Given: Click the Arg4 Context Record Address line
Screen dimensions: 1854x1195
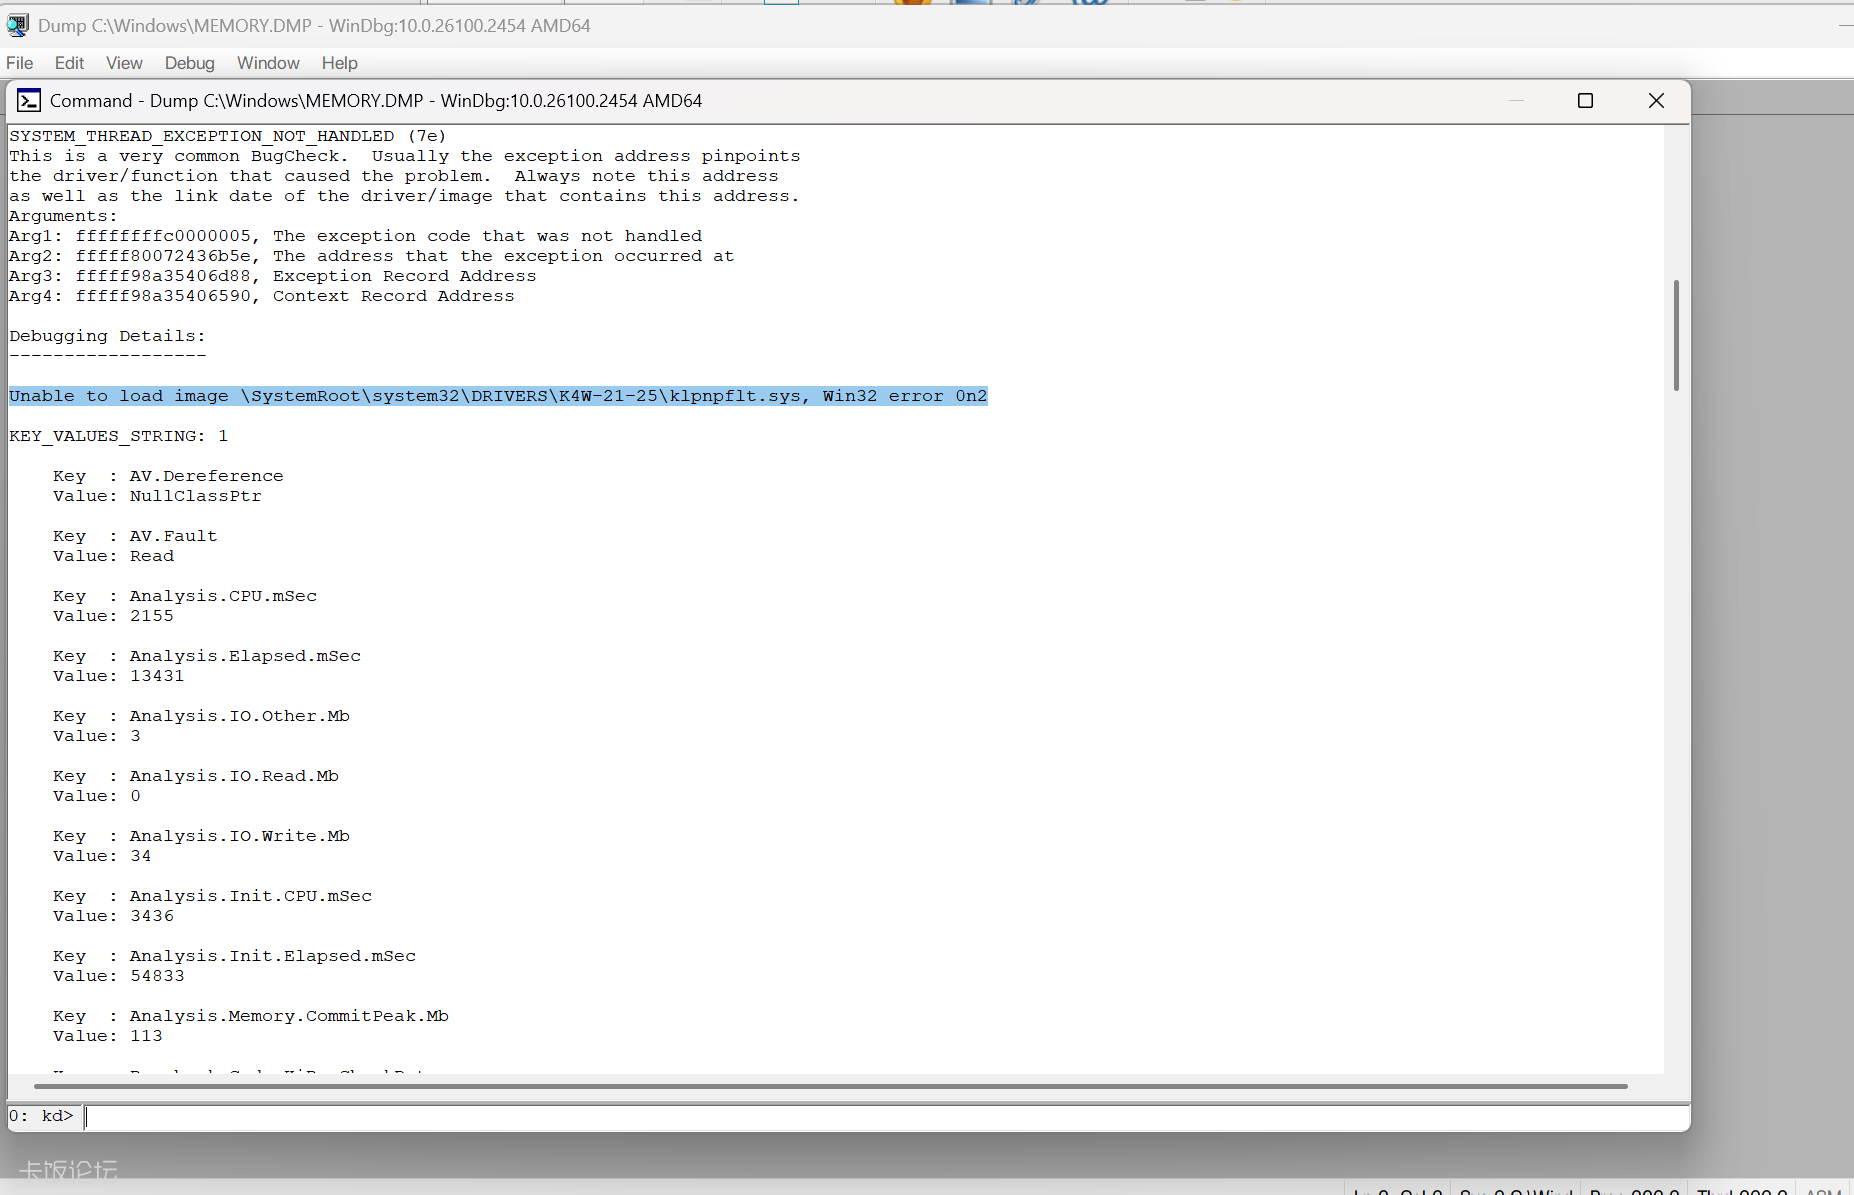Looking at the screenshot, I should click(x=262, y=296).
